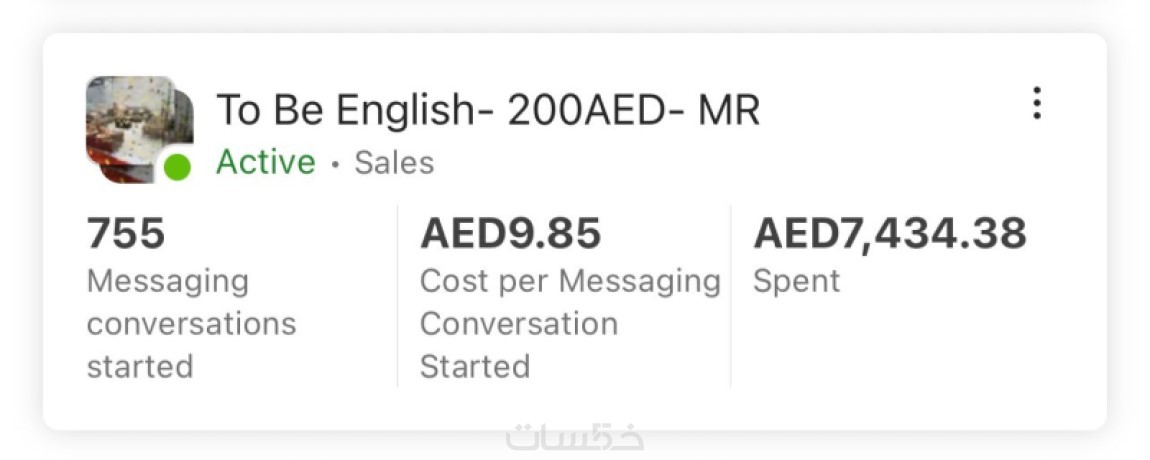Click the Arabic watermark below the card

pos(575,438)
